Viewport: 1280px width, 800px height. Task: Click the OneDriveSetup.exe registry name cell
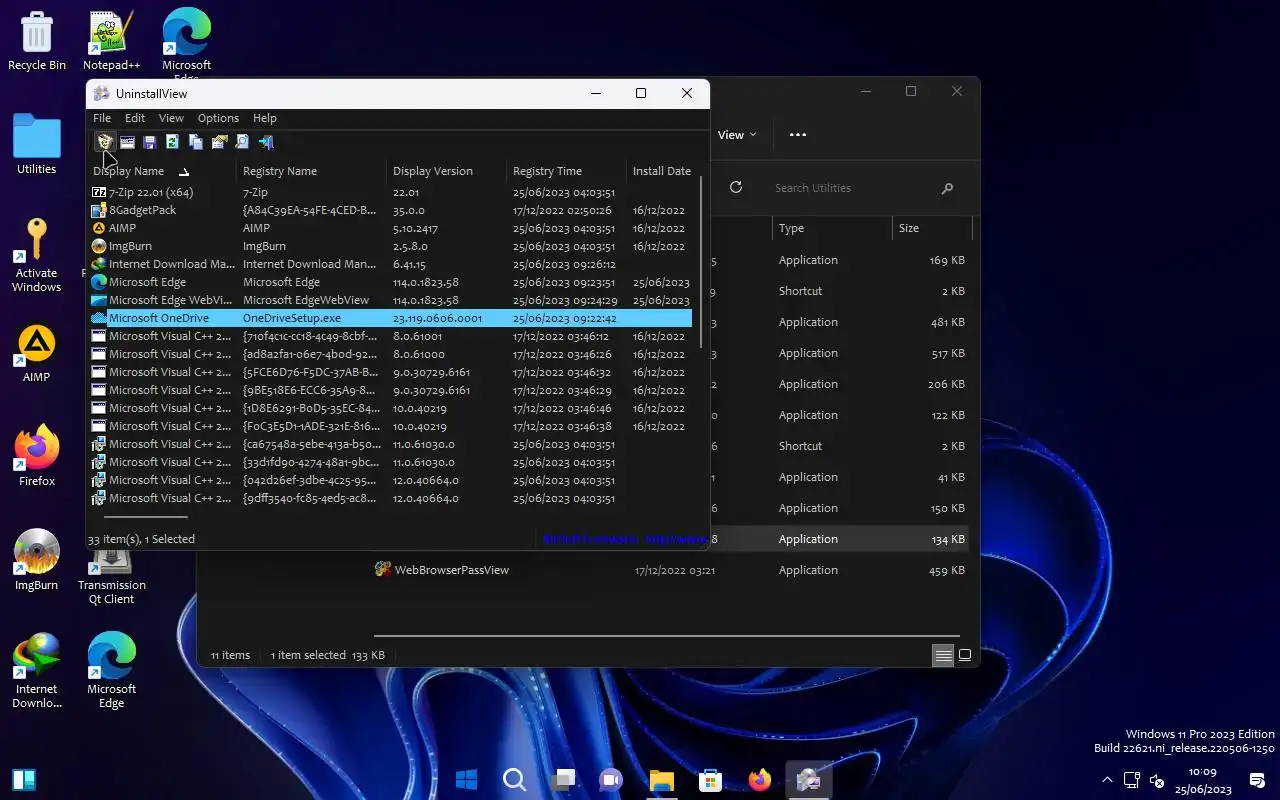tap(292, 318)
